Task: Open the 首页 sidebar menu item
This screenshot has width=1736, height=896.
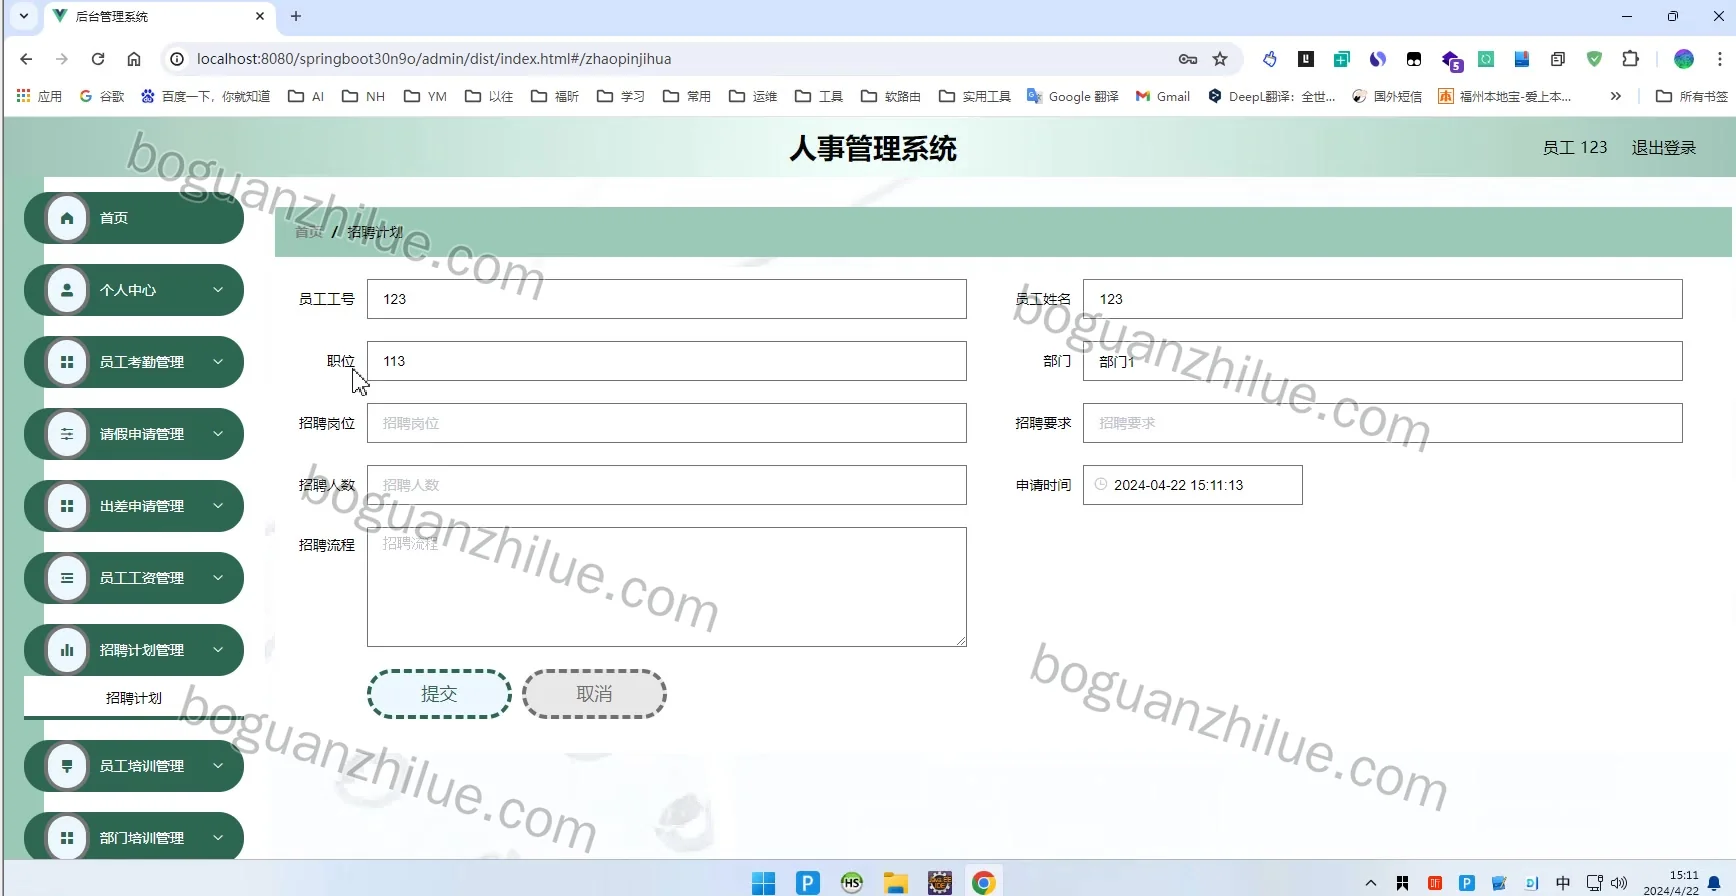Action: tap(134, 218)
